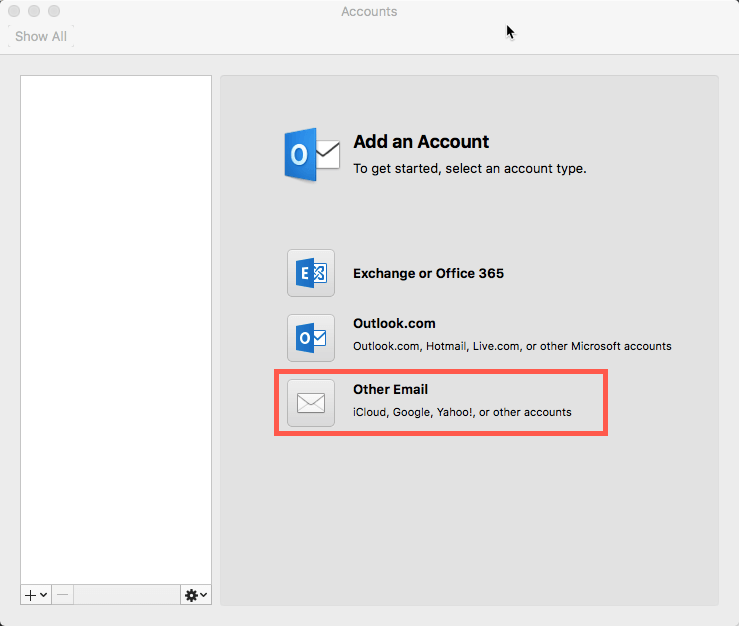Click the Outlook.com account icon
The width and height of the screenshot is (739, 626).
point(311,338)
